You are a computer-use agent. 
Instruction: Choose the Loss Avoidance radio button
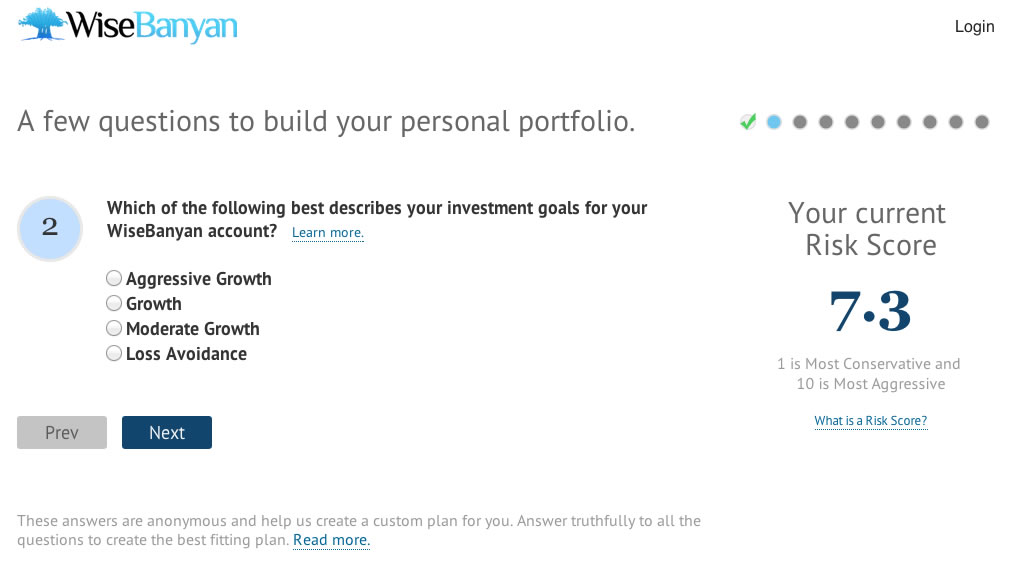coord(114,353)
